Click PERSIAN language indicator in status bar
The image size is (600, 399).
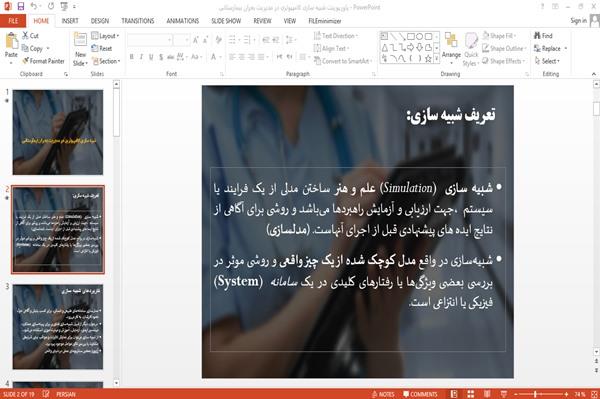point(66,394)
